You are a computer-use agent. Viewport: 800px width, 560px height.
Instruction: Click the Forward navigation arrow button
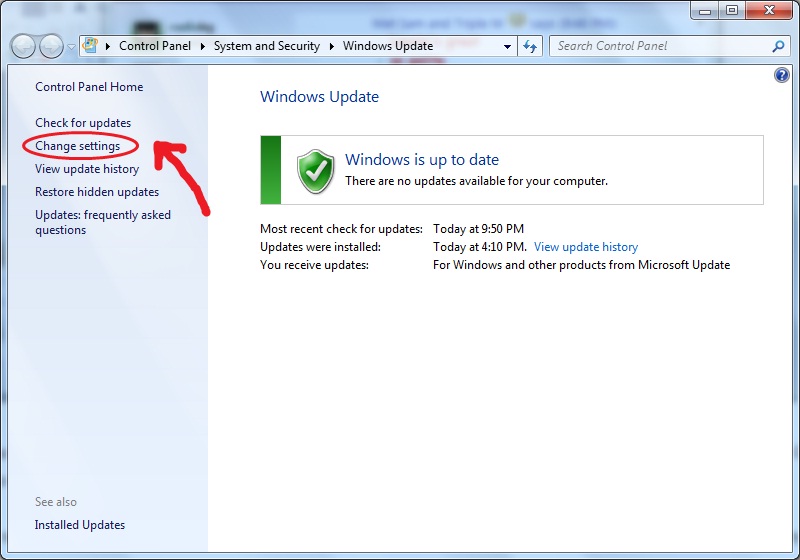pyautogui.click(x=51, y=46)
